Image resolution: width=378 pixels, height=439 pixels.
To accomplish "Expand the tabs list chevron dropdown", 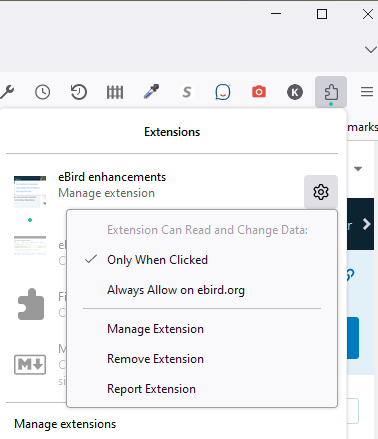I will click(371, 50).
